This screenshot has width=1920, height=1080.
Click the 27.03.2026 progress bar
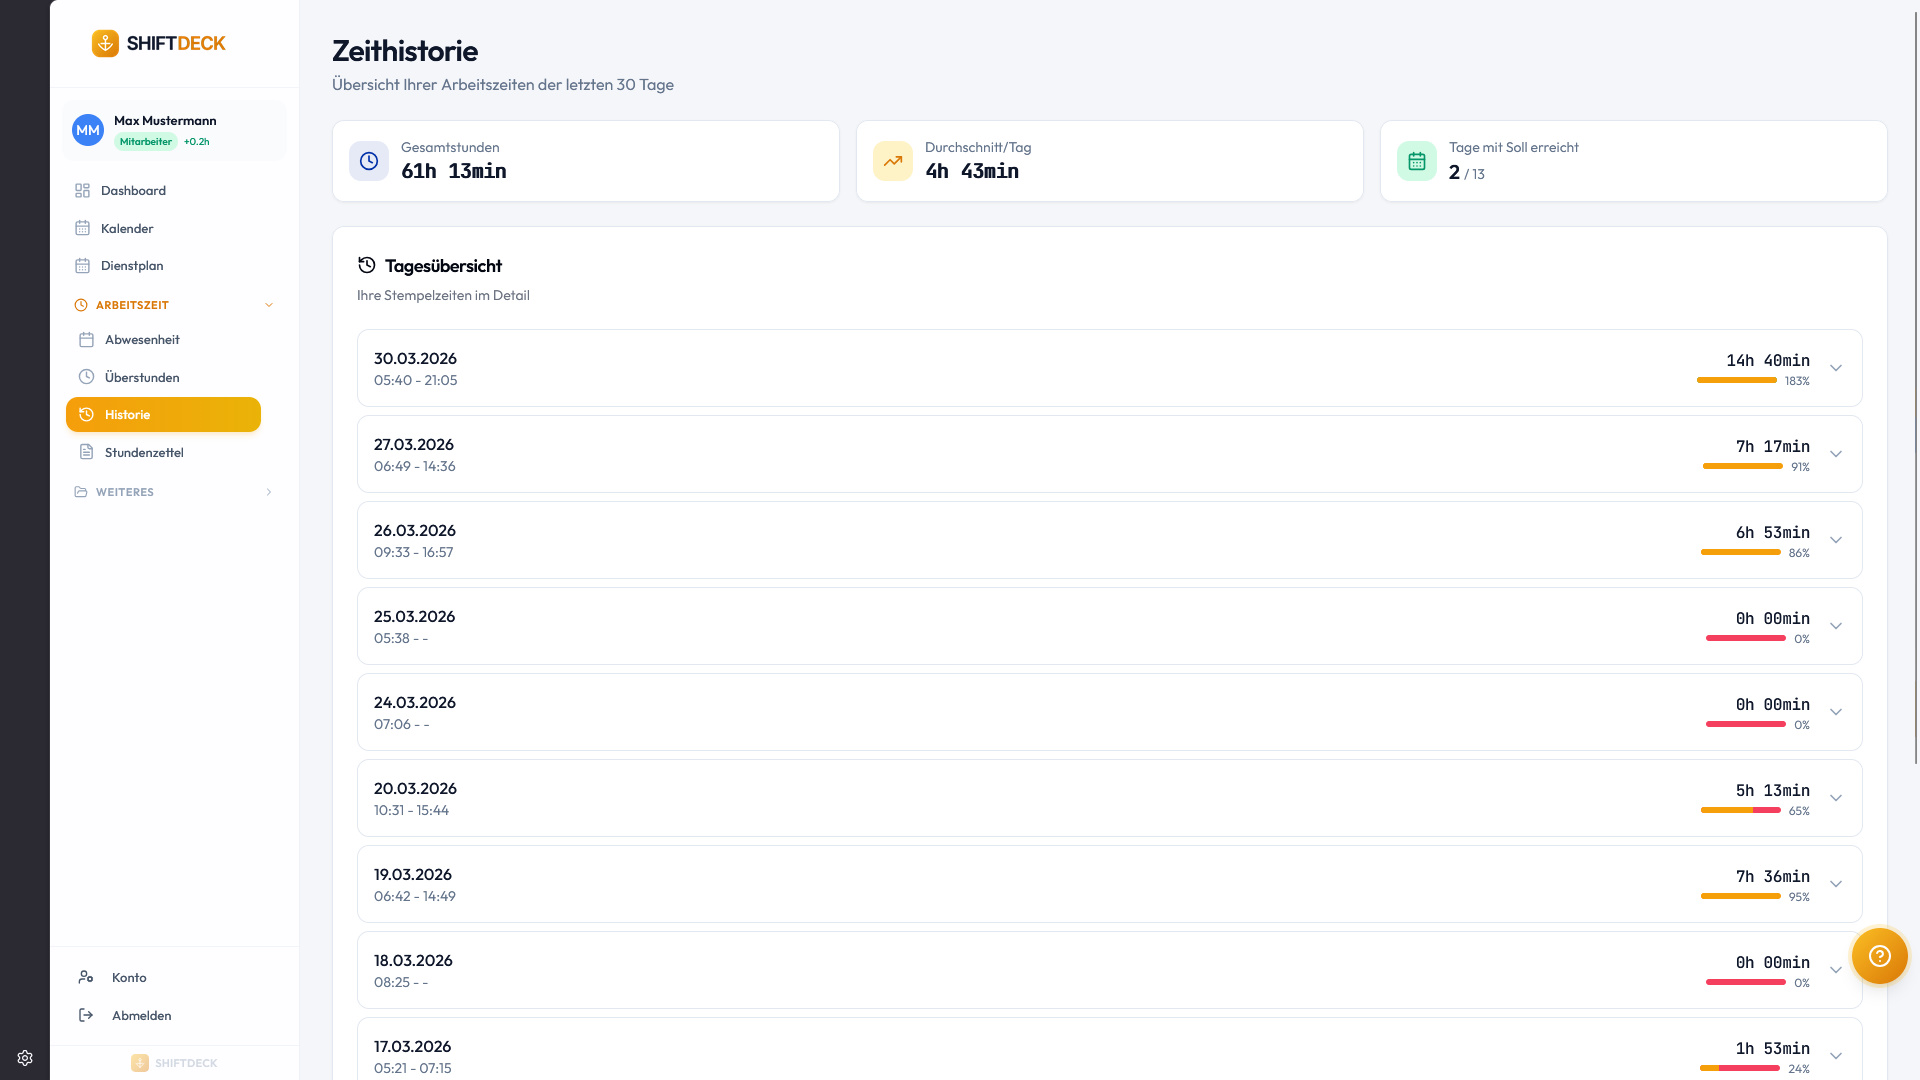pos(1742,466)
